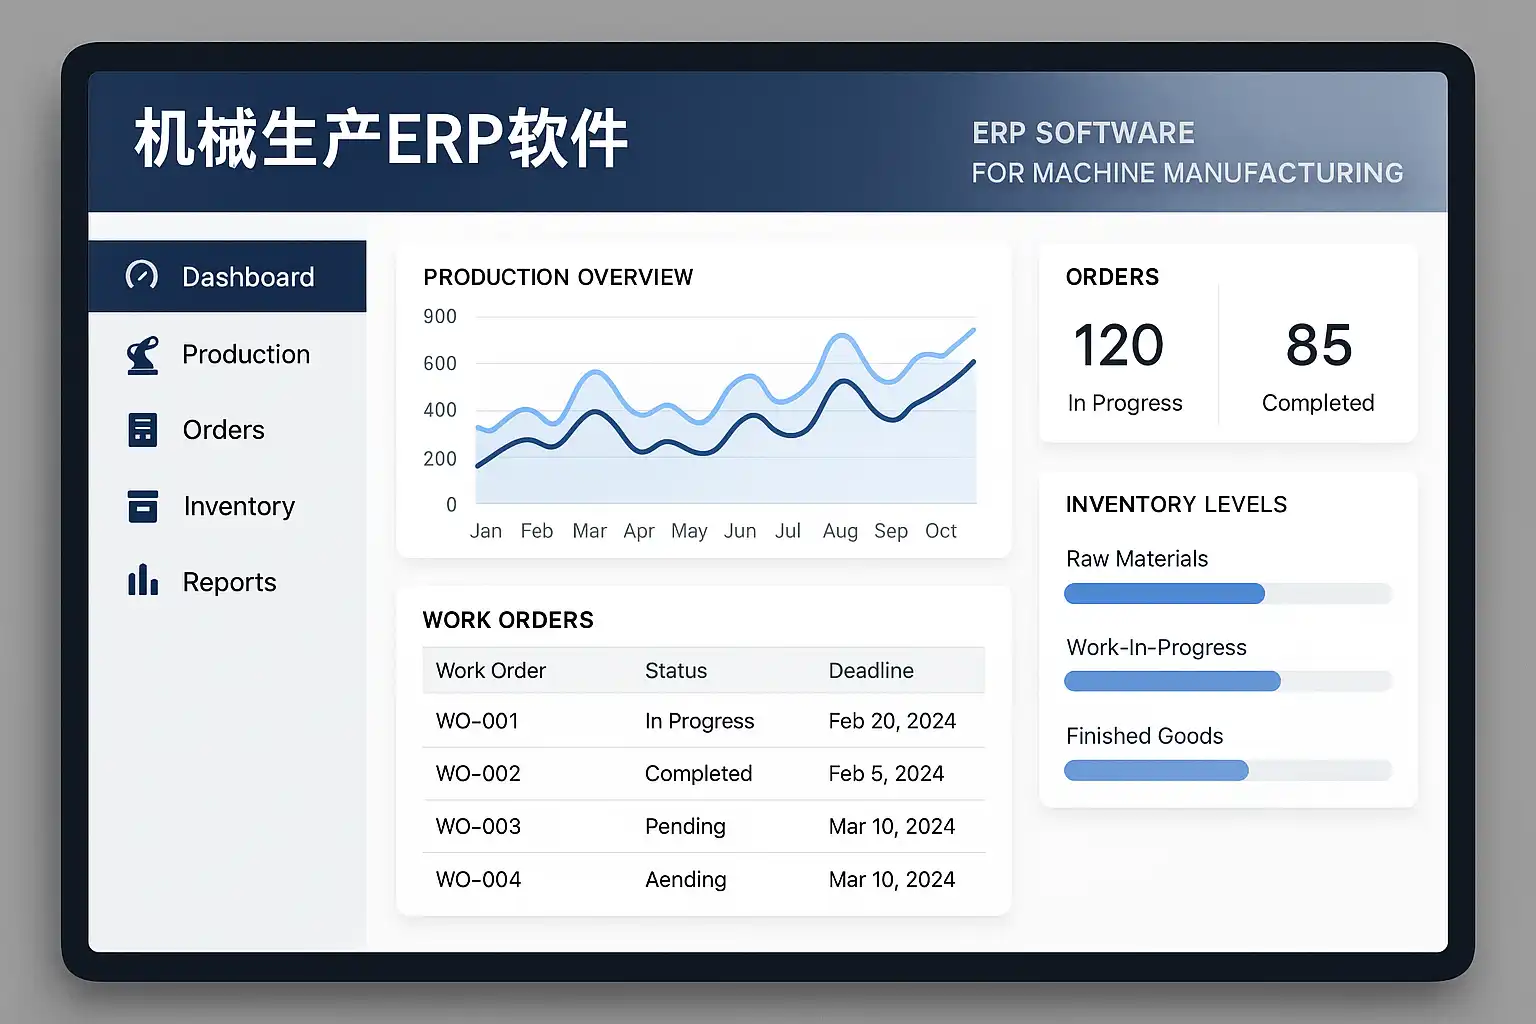Image resolution: width=1536 pixels, height=1024 pixels.
Task: Click the ERP SOFTWARE header subtitle
Action: (x=1083, y=133)
